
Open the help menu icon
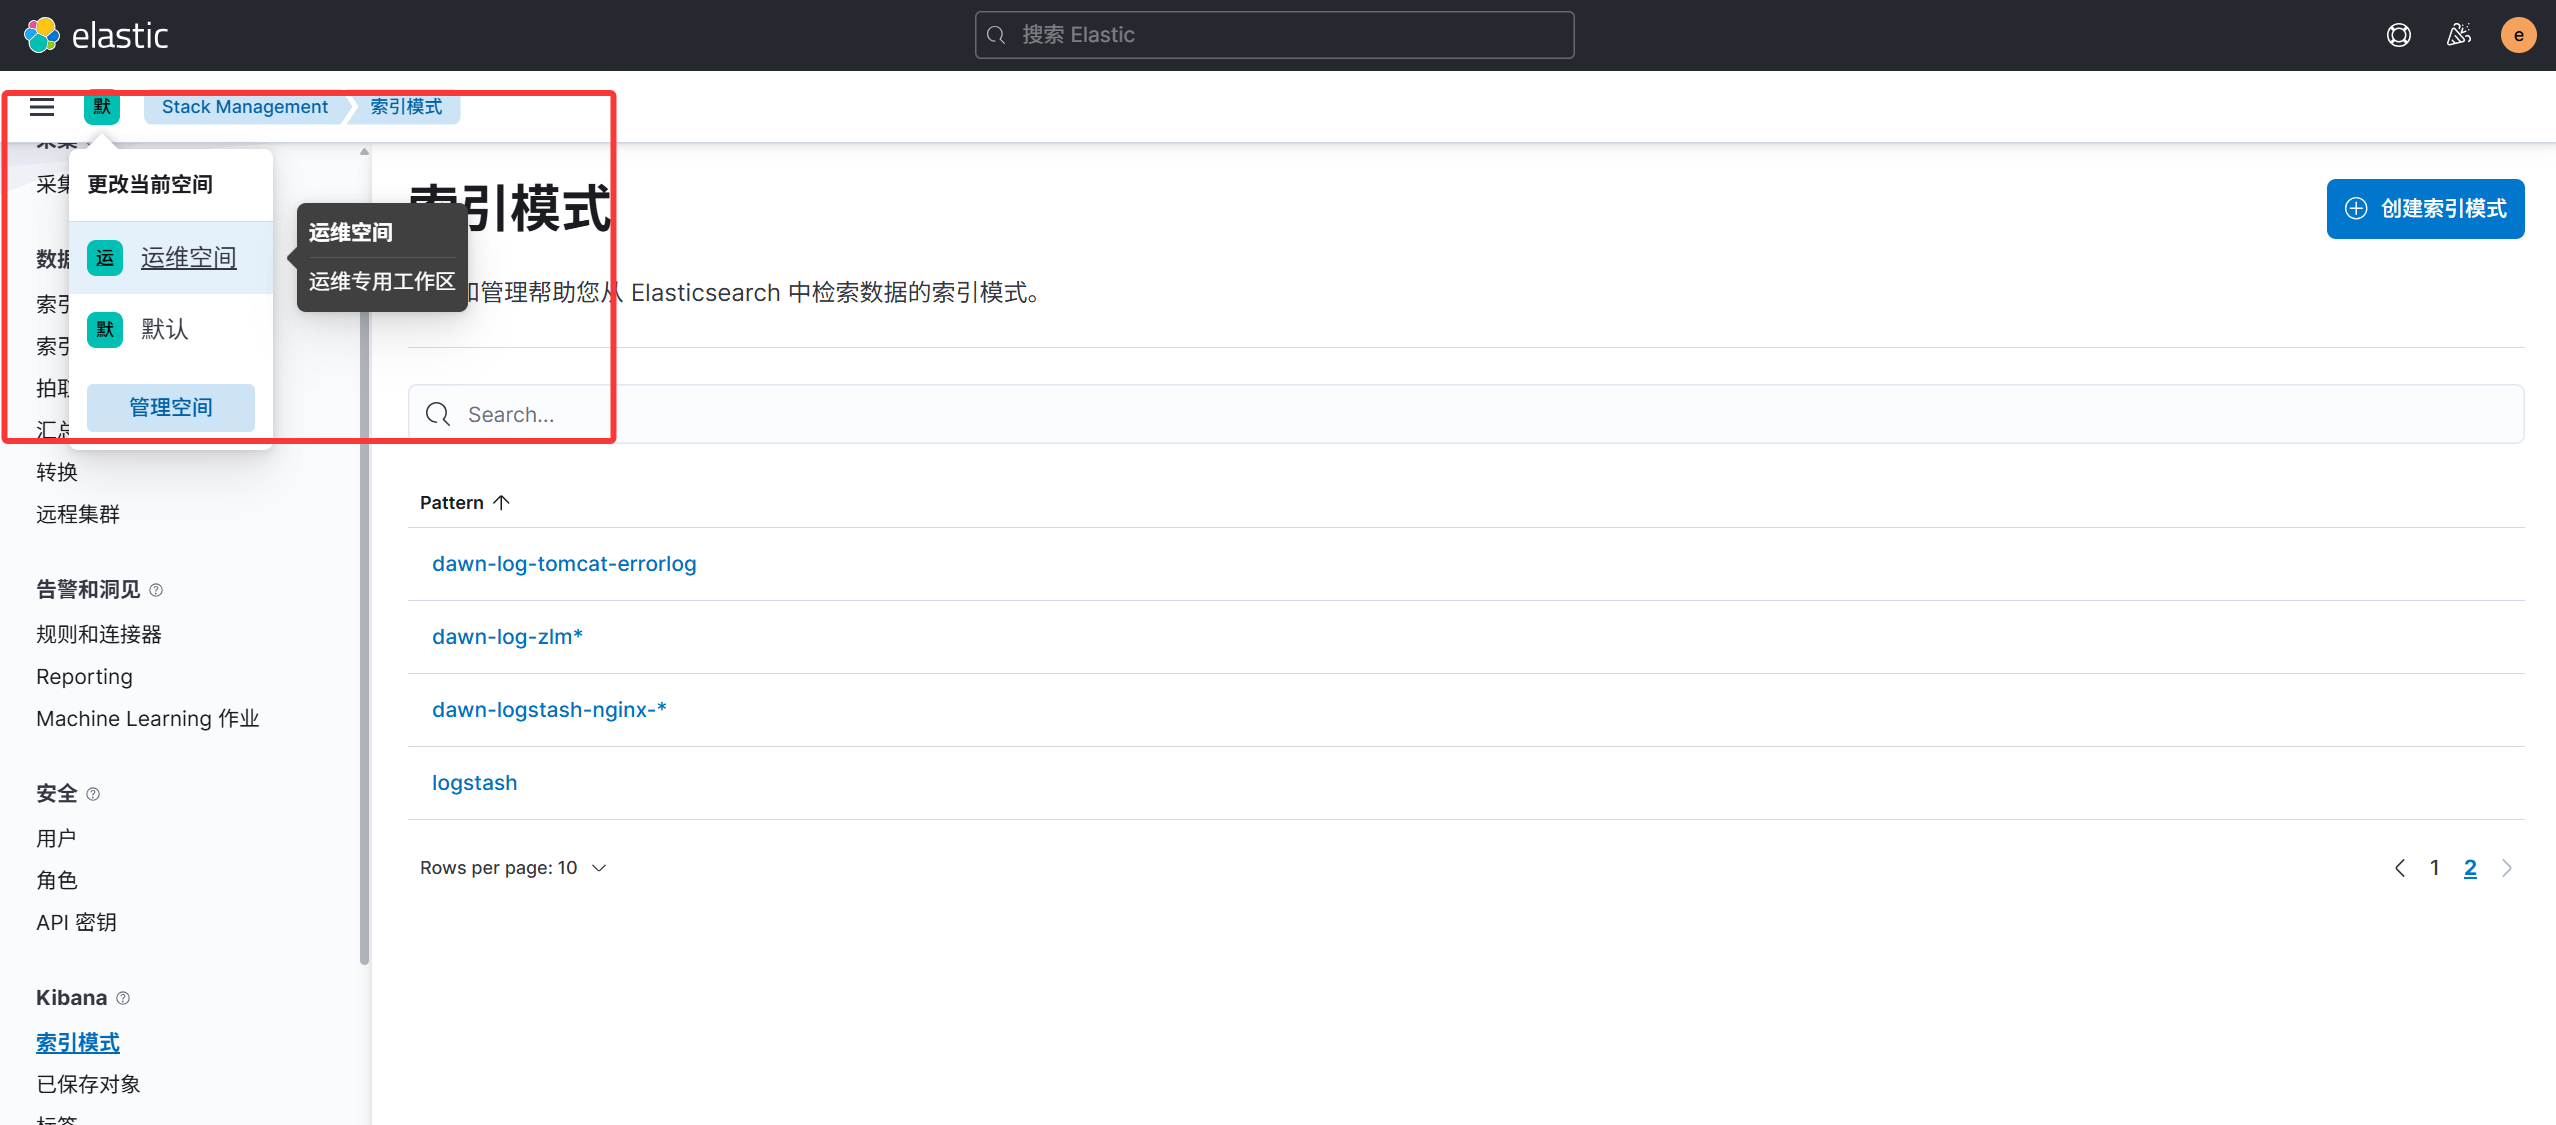[2398, 35]
